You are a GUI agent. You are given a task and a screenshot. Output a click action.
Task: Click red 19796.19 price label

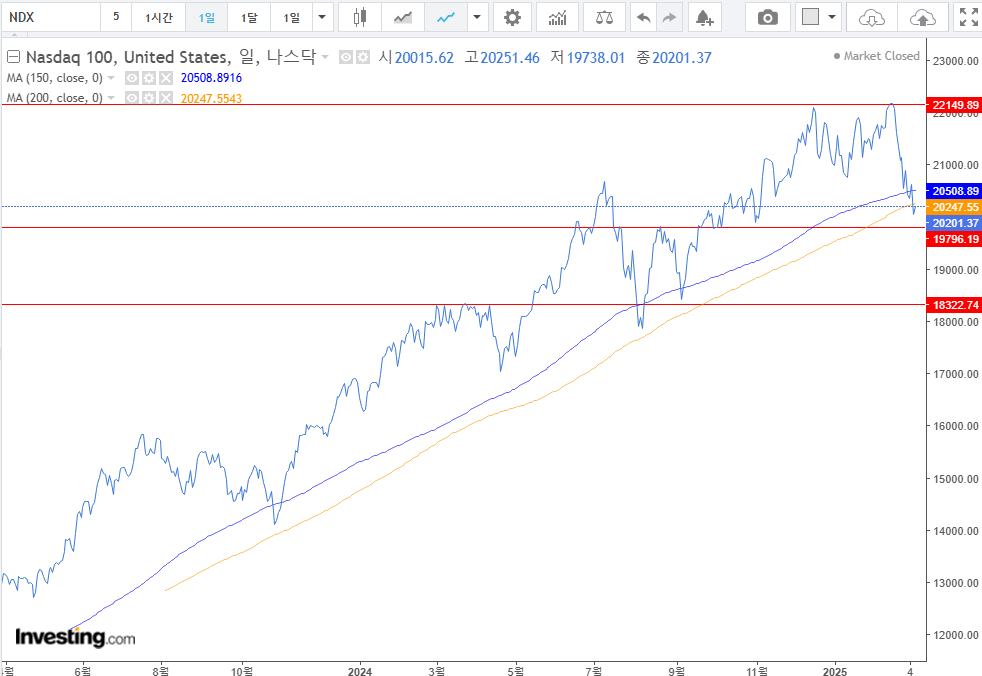[954, 239]
